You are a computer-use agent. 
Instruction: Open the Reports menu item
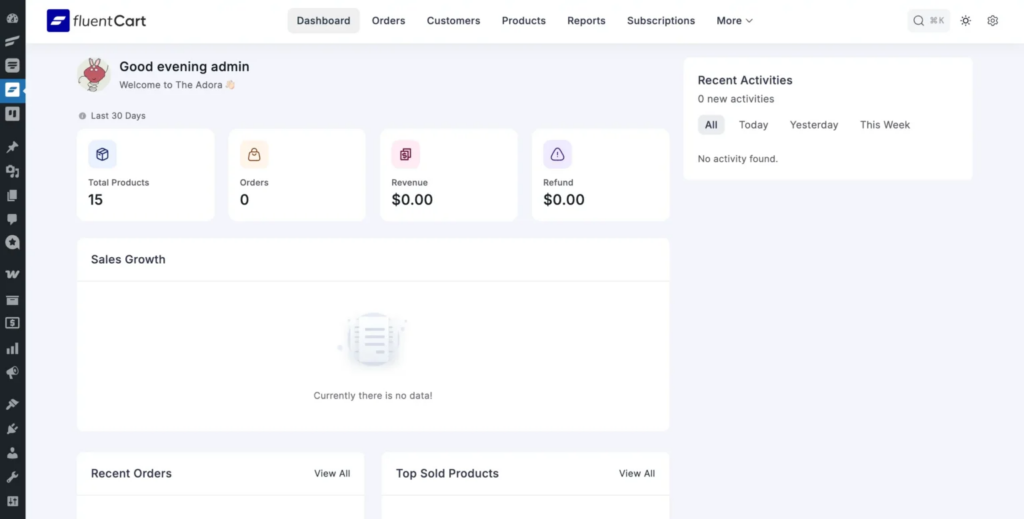click(x=586, y=20)
